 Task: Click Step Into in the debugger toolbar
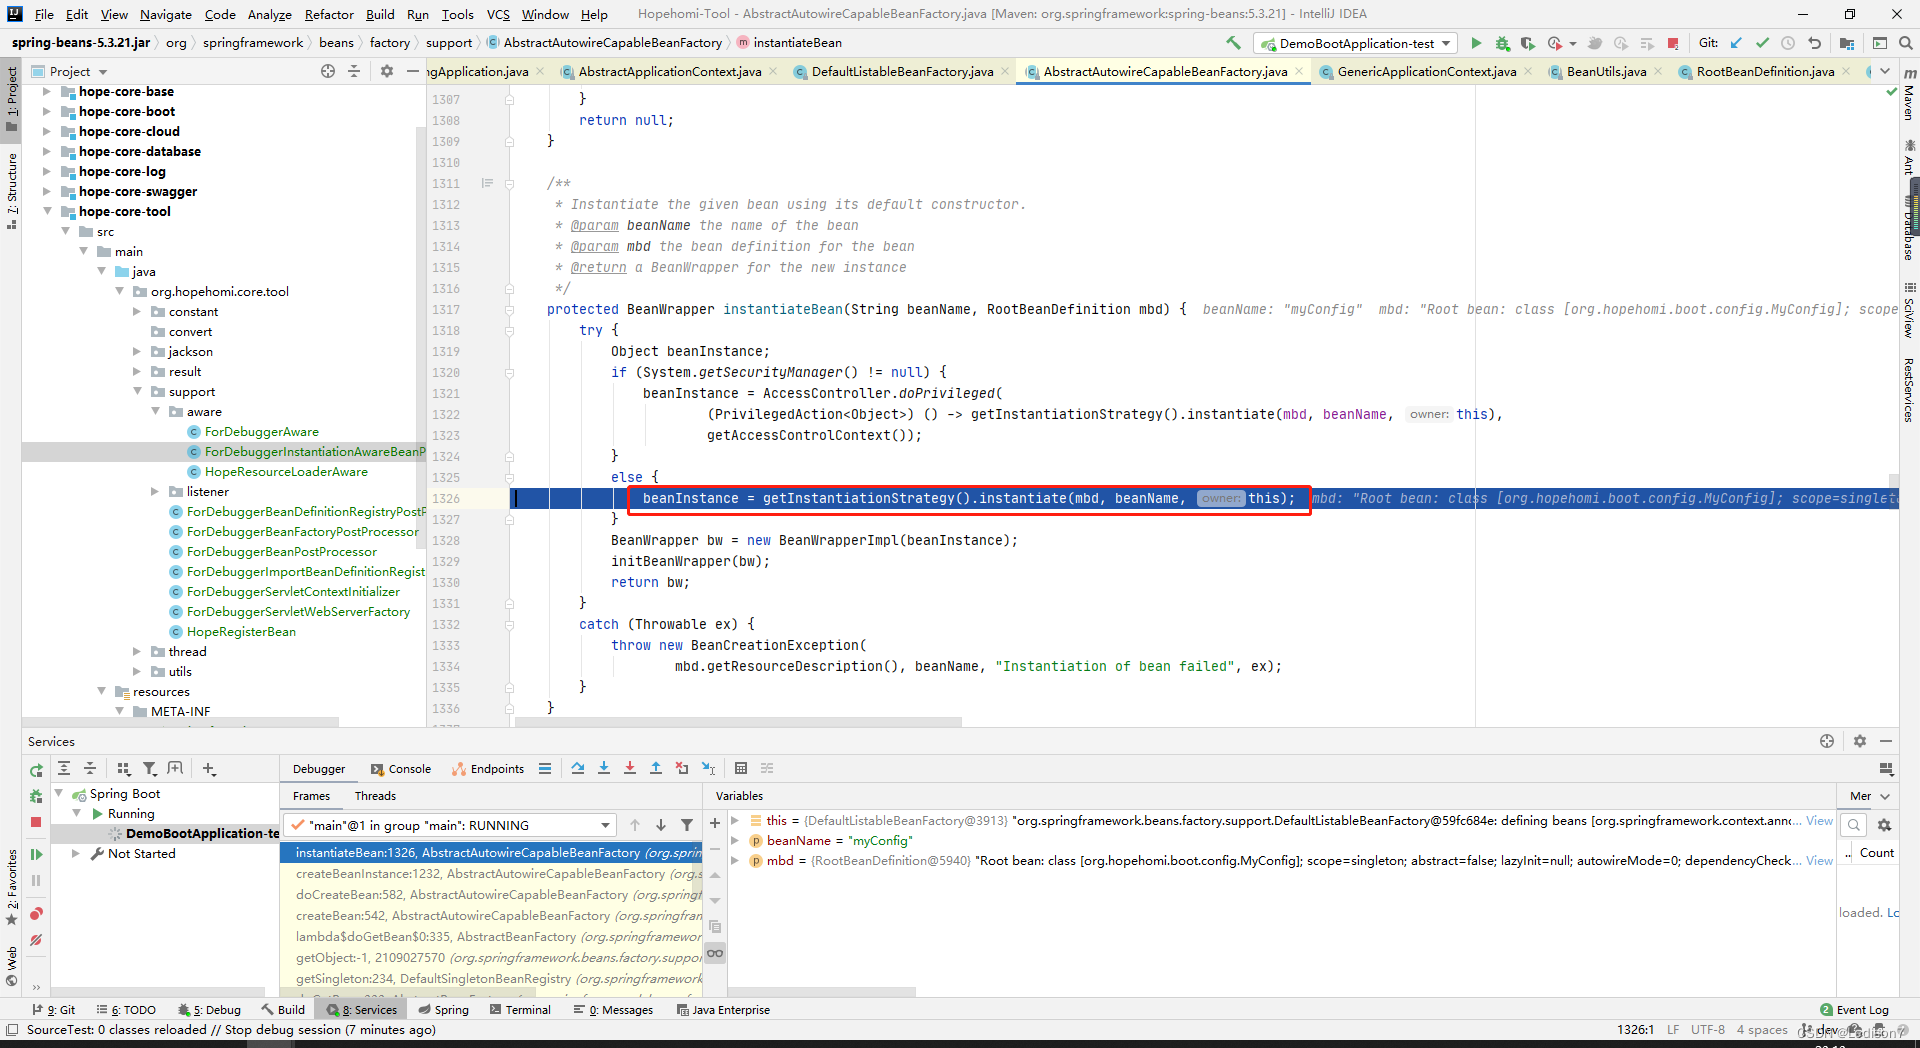[x=604, y=768]
